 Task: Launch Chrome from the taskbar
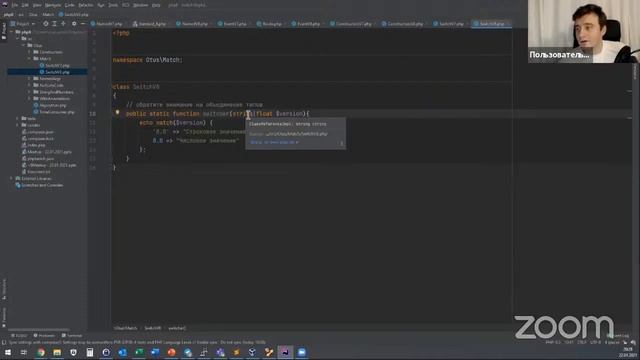41,352
